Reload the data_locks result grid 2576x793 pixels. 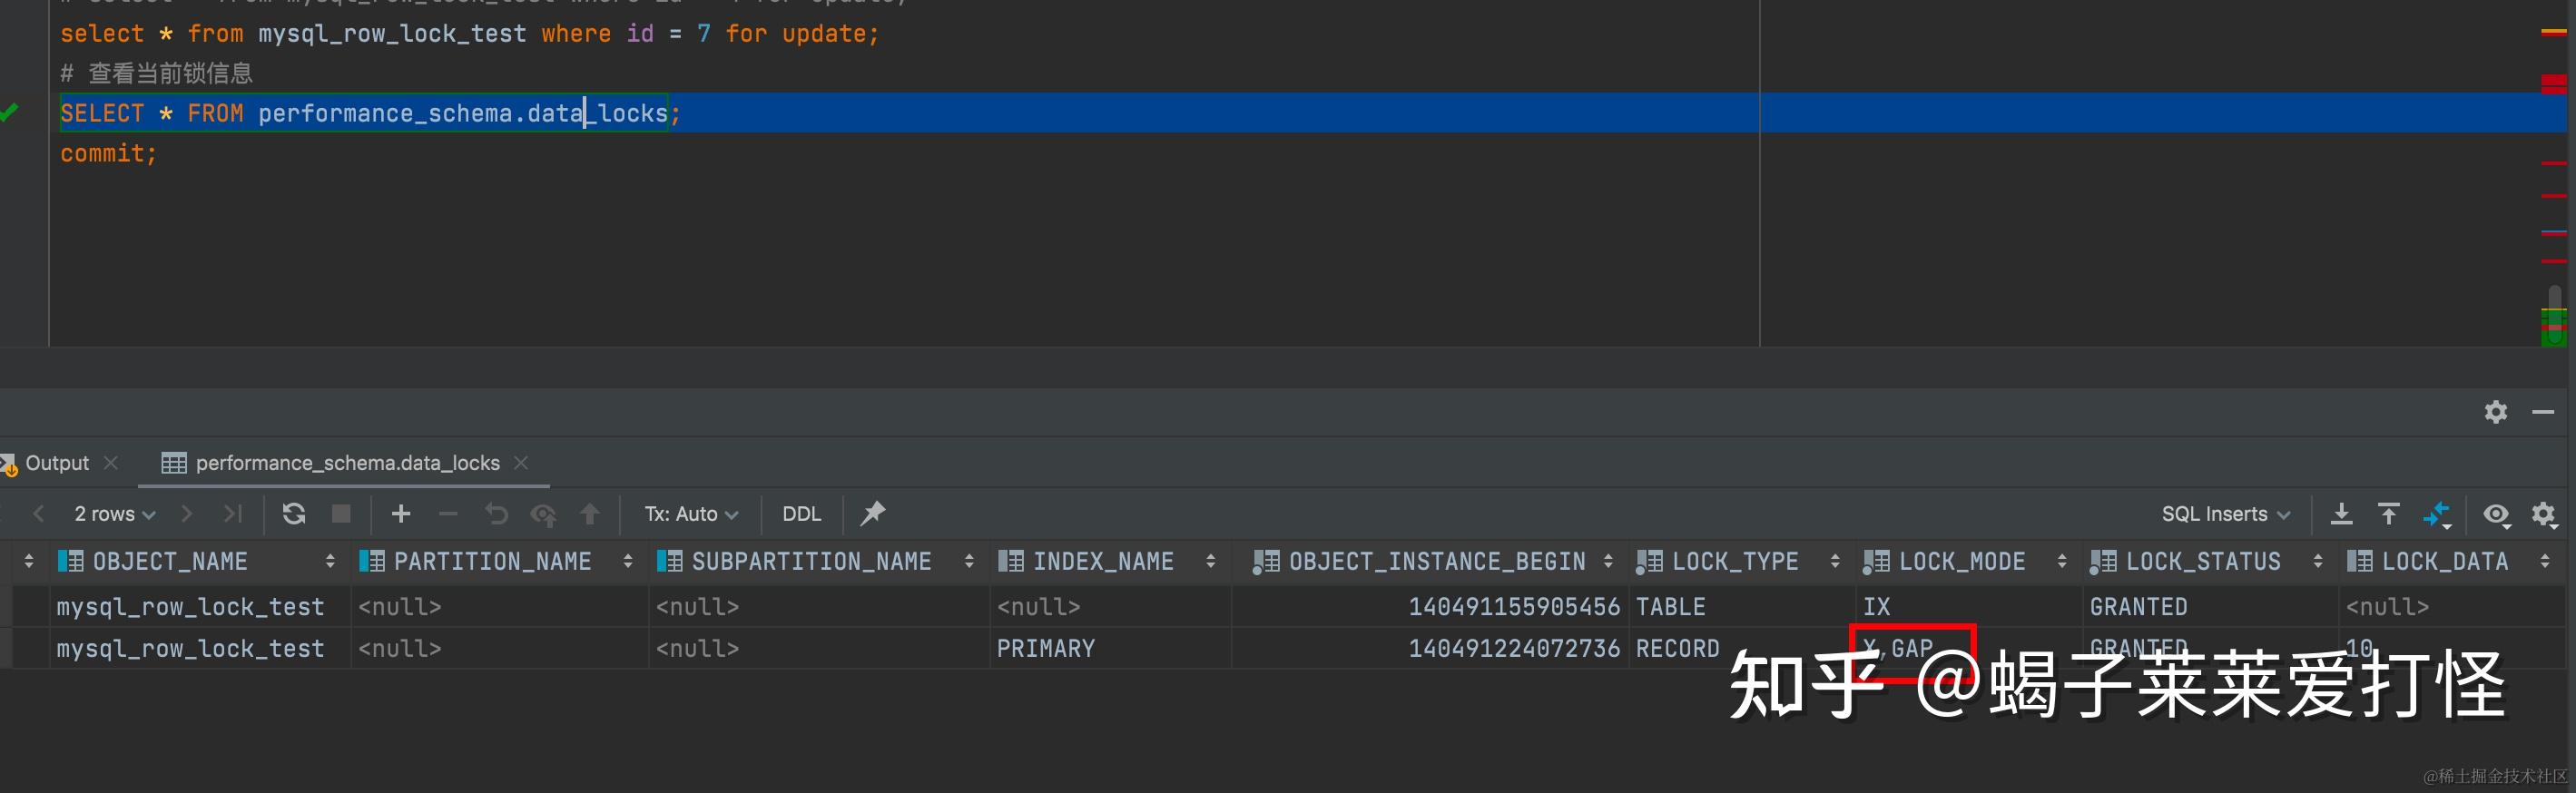(293, 514)
